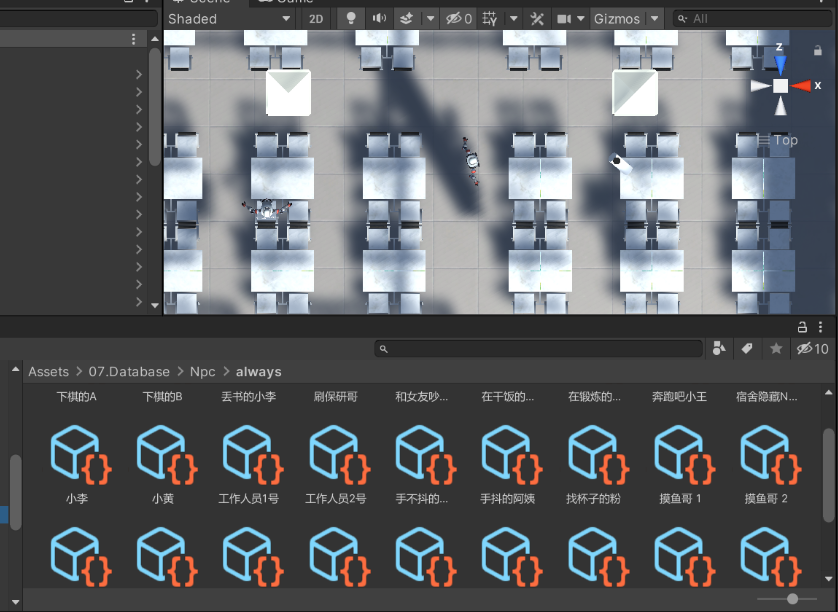Image resolution: width=838 pixels, height=612 pixels.
Task: Click the 奔跑吧小王 asset label
Action: pyautogui.click(x=679, y=397)
